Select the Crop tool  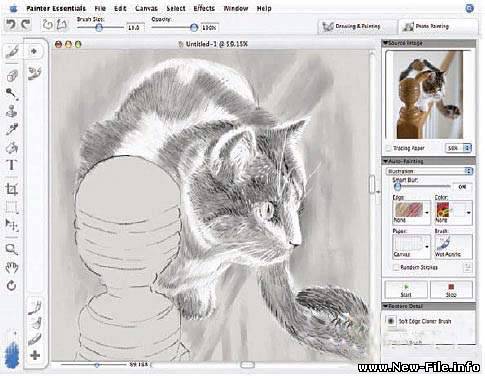12,189
